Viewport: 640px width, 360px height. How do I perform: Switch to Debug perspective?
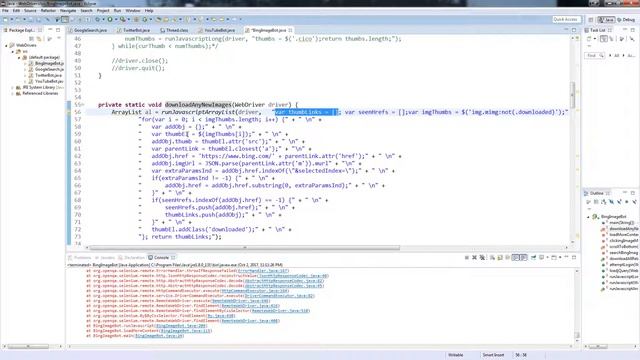tap(626, 20)
